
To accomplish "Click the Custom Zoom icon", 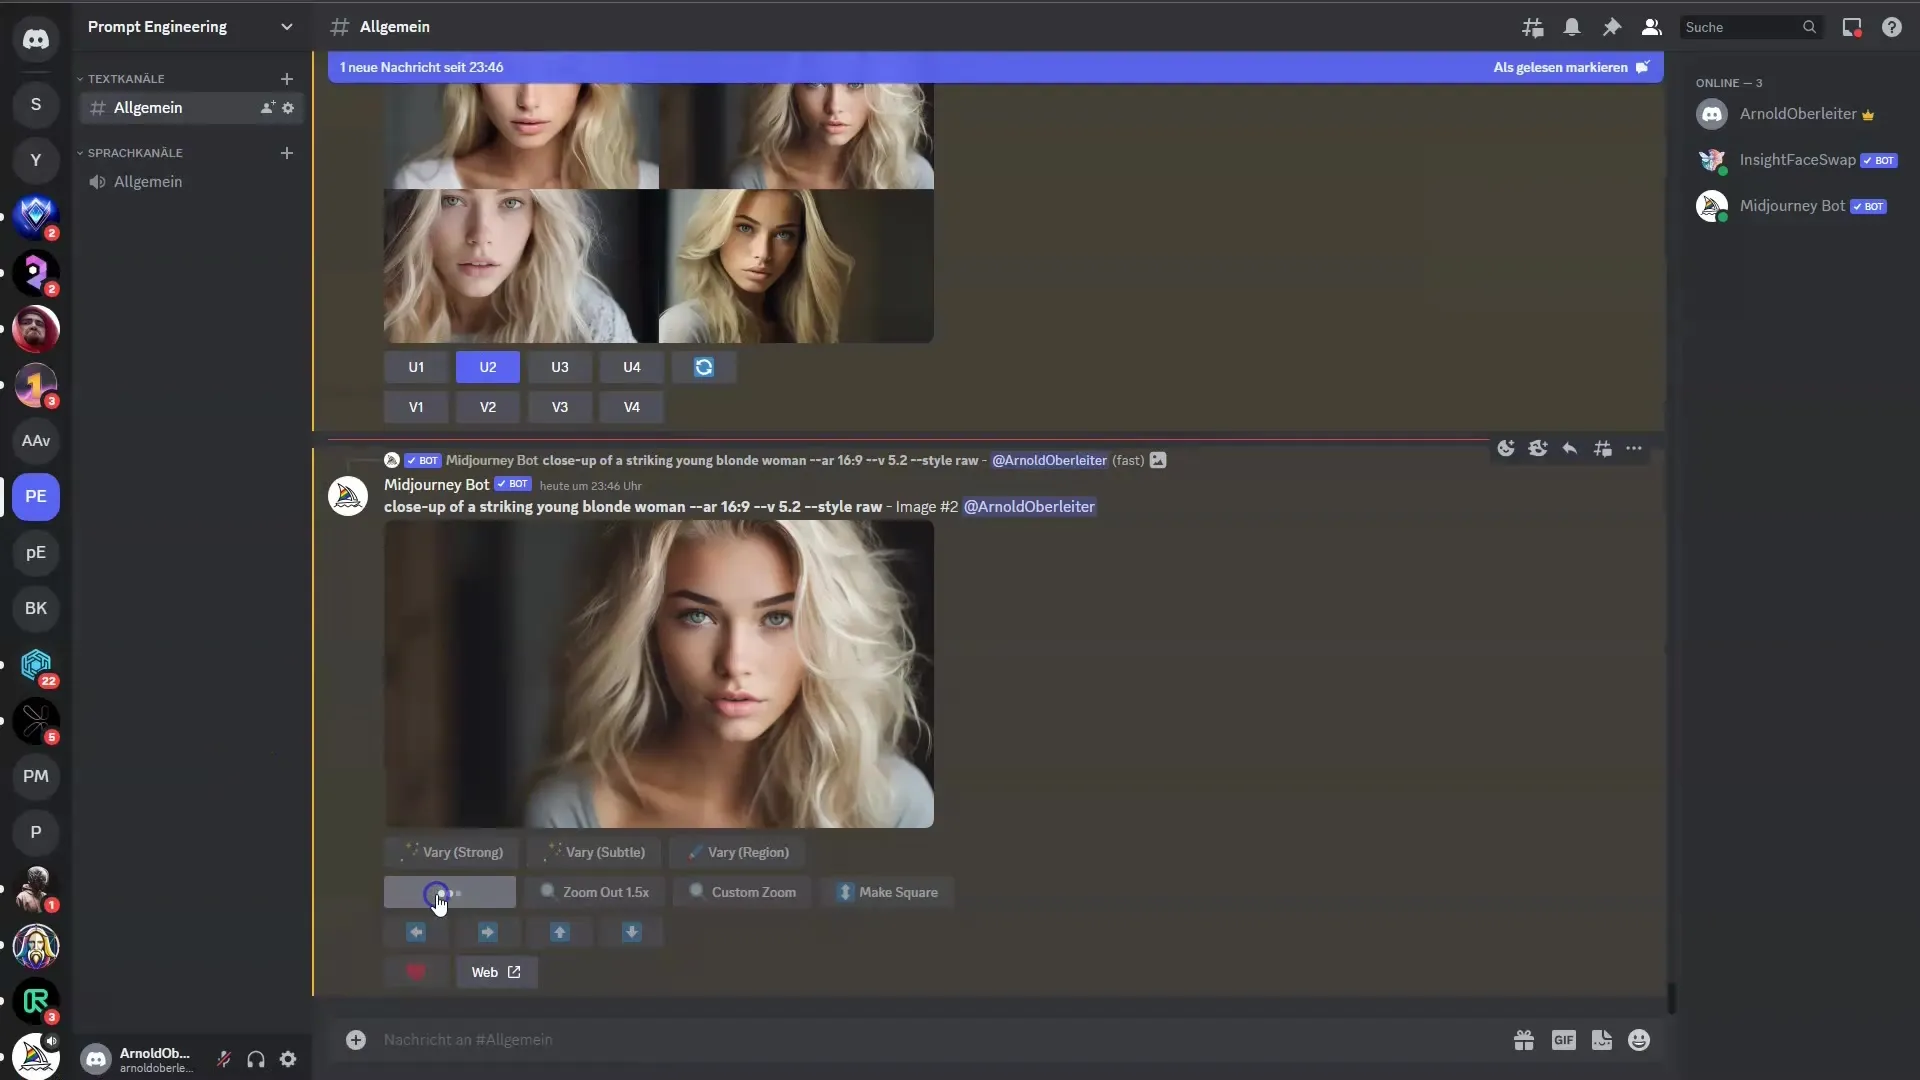I will coord(695,891).
